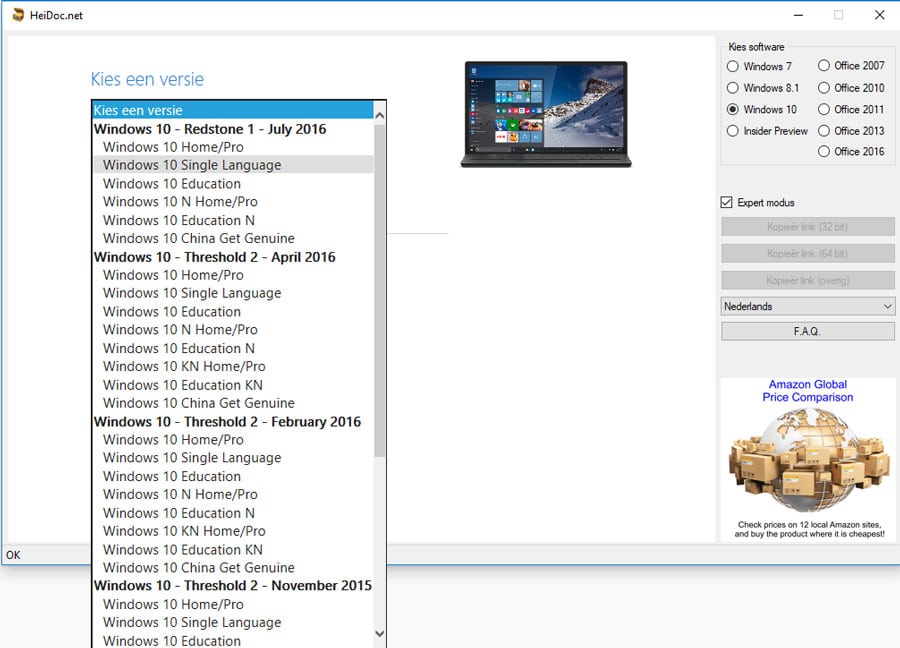
Task: Select the Office 2016 radio button
Action: pyautogui.click(x=824, y=152)
